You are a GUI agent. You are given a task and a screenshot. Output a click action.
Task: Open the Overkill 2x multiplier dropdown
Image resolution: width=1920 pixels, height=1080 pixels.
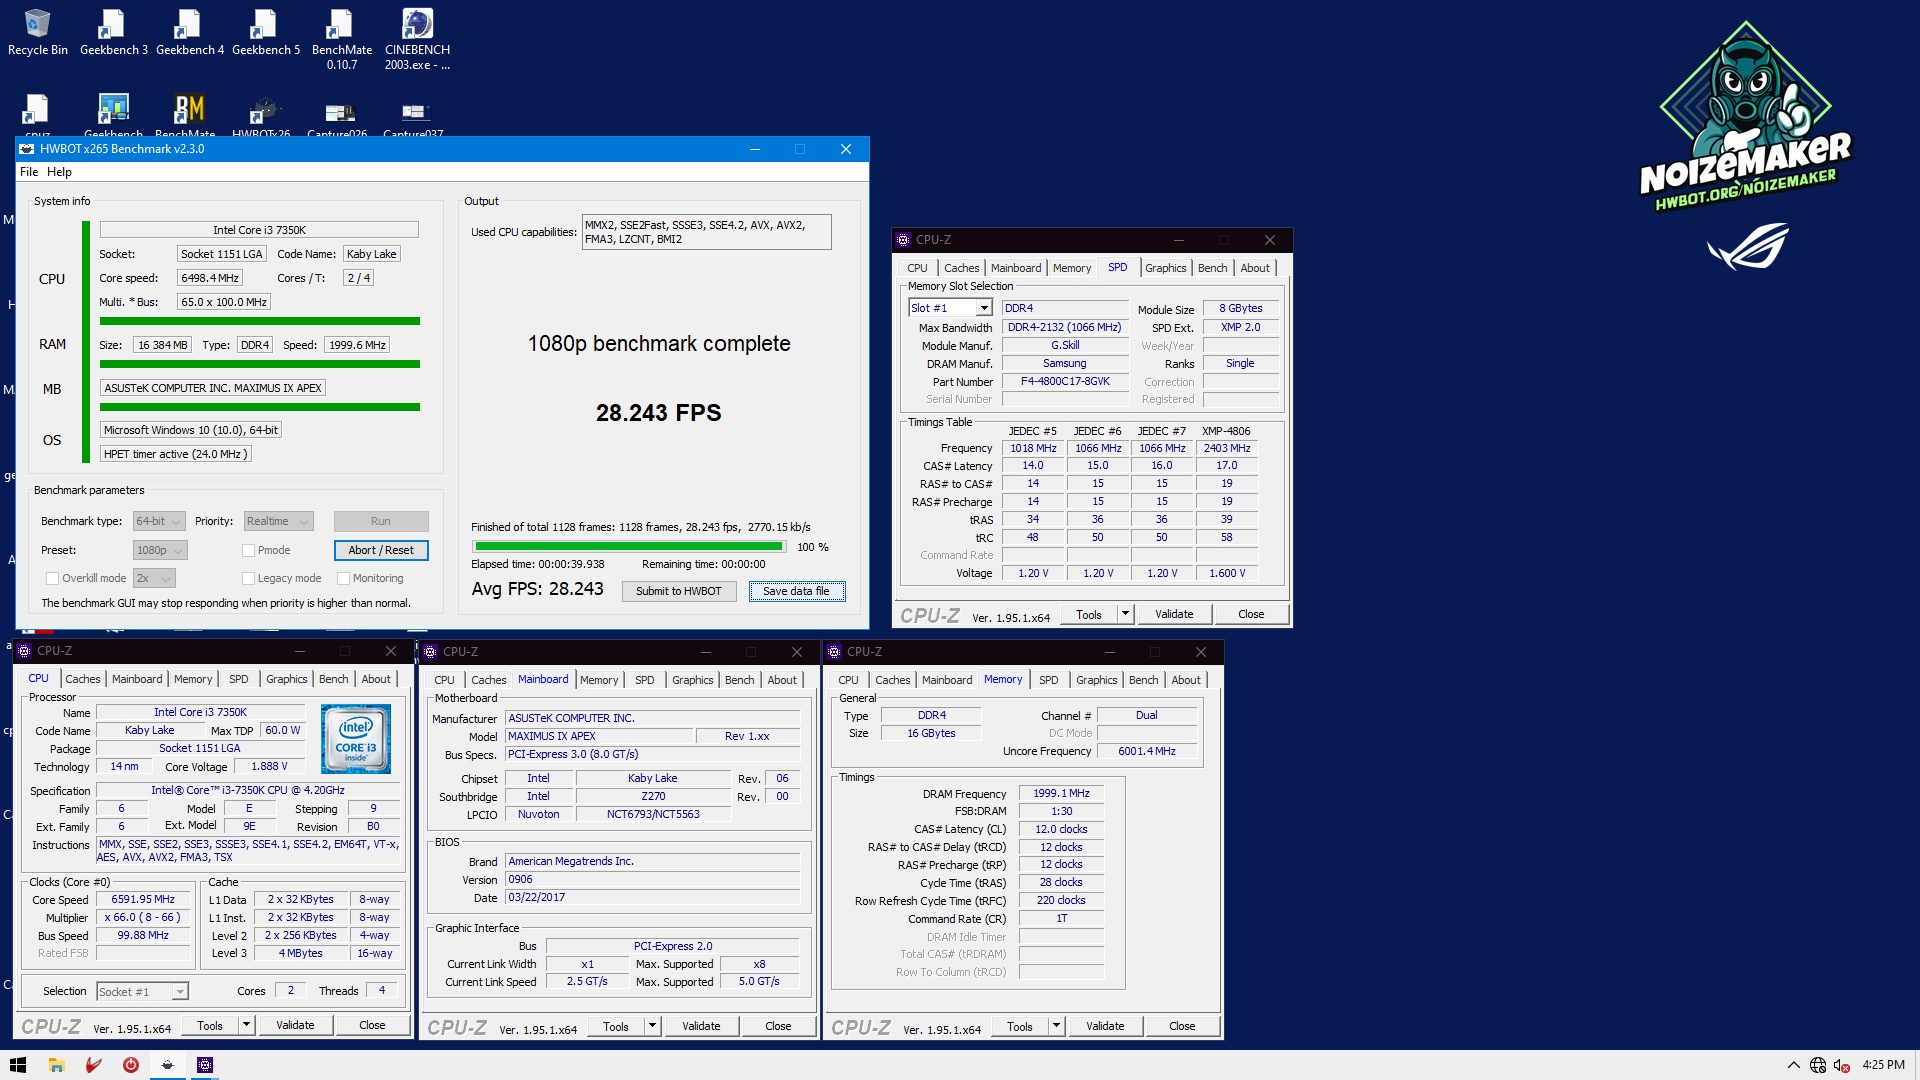[154, 578]
